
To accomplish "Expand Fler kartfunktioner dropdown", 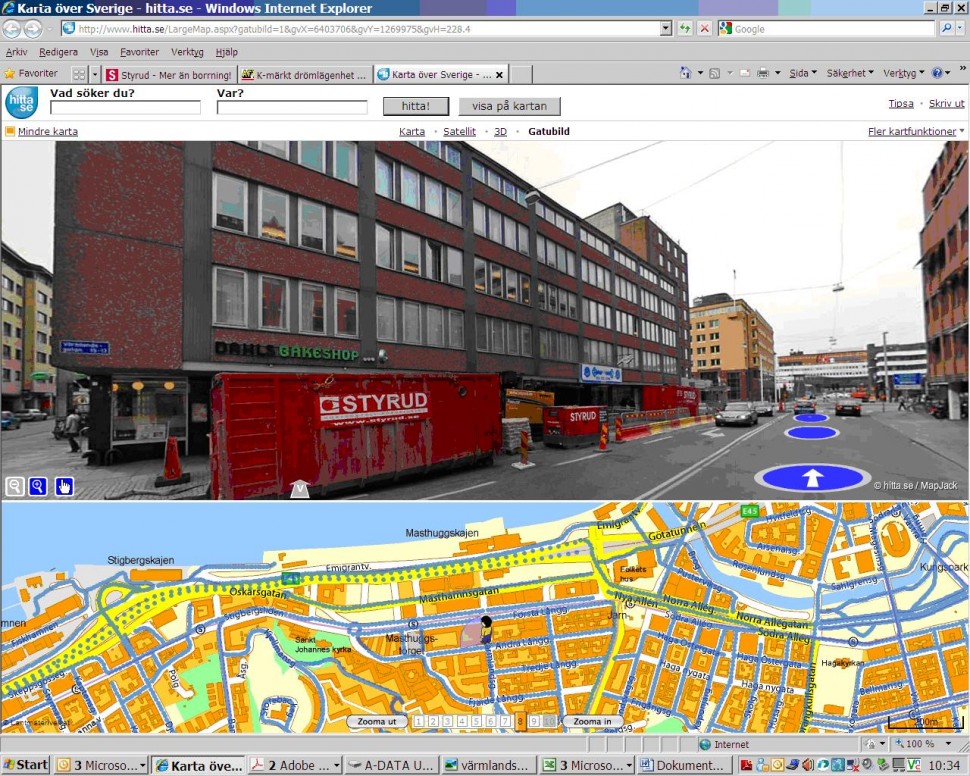I will click(915, 131).
